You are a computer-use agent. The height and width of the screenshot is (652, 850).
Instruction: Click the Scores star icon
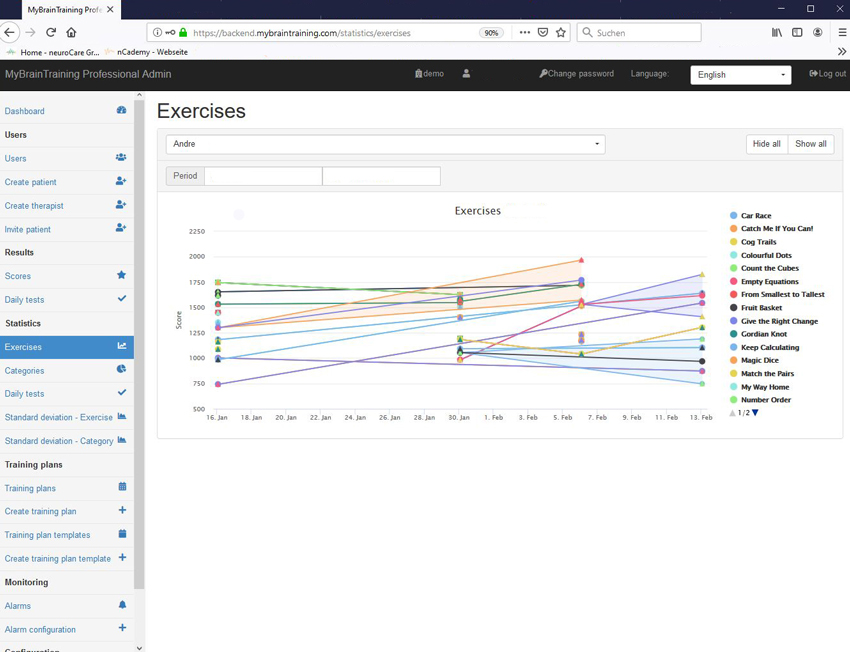(x=121, y=275)
